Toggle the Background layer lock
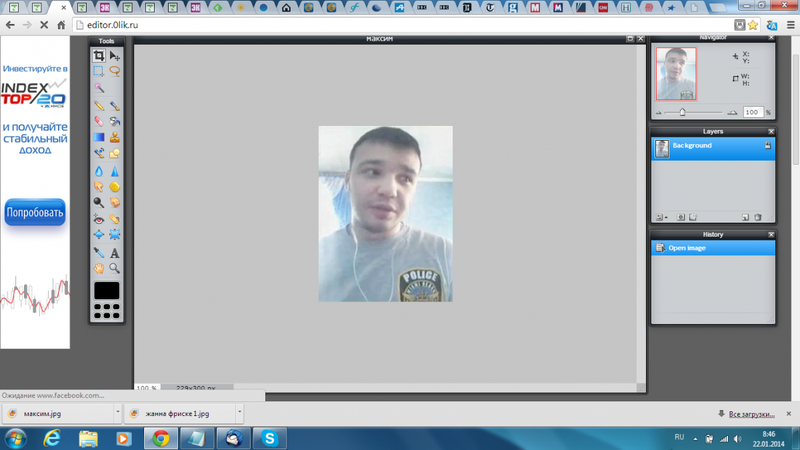This screenshot has height=450, width=800. (x=767, y=146)
